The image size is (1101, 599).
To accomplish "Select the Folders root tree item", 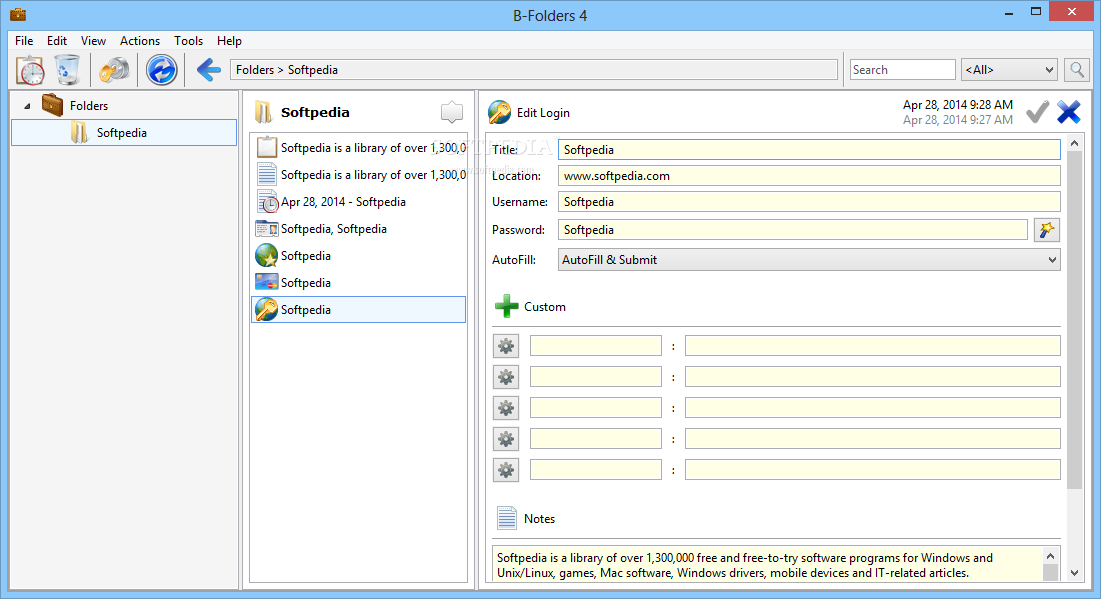I will tap(88, 105).
